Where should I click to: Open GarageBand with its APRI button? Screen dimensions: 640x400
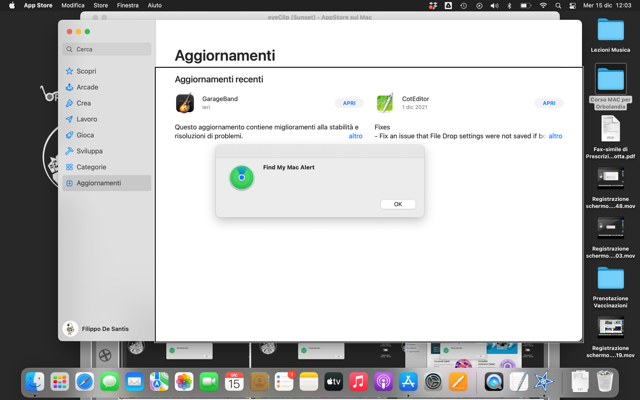[349, 103]
